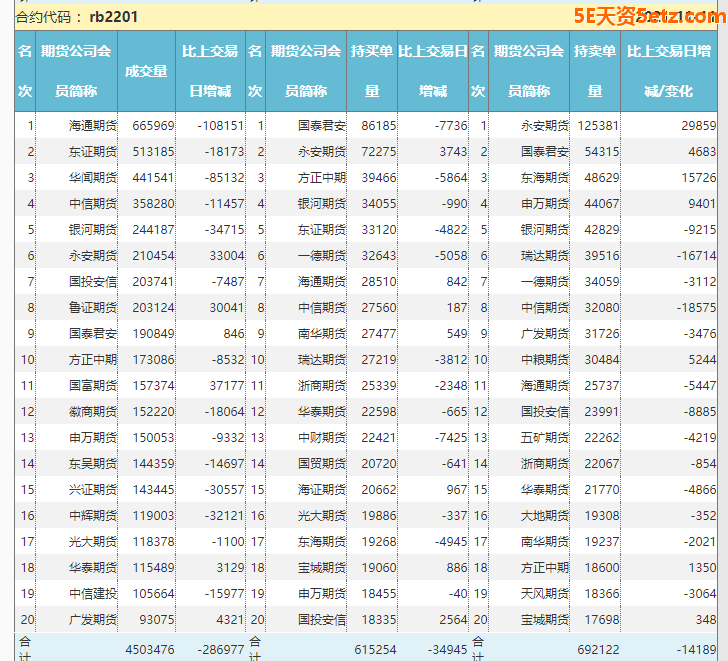Select short position change -18575
728x661 pixels.
pos(696,307)
